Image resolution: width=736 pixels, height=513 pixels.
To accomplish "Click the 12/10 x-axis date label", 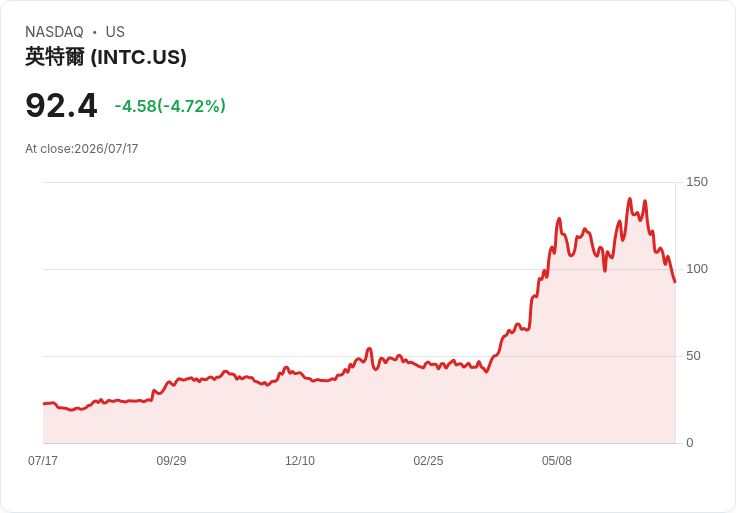I will click(x=300, y=460).
